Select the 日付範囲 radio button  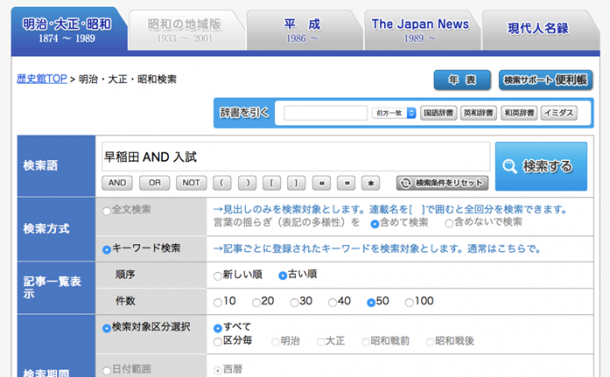pyautogui.click(x=107, y=370)
